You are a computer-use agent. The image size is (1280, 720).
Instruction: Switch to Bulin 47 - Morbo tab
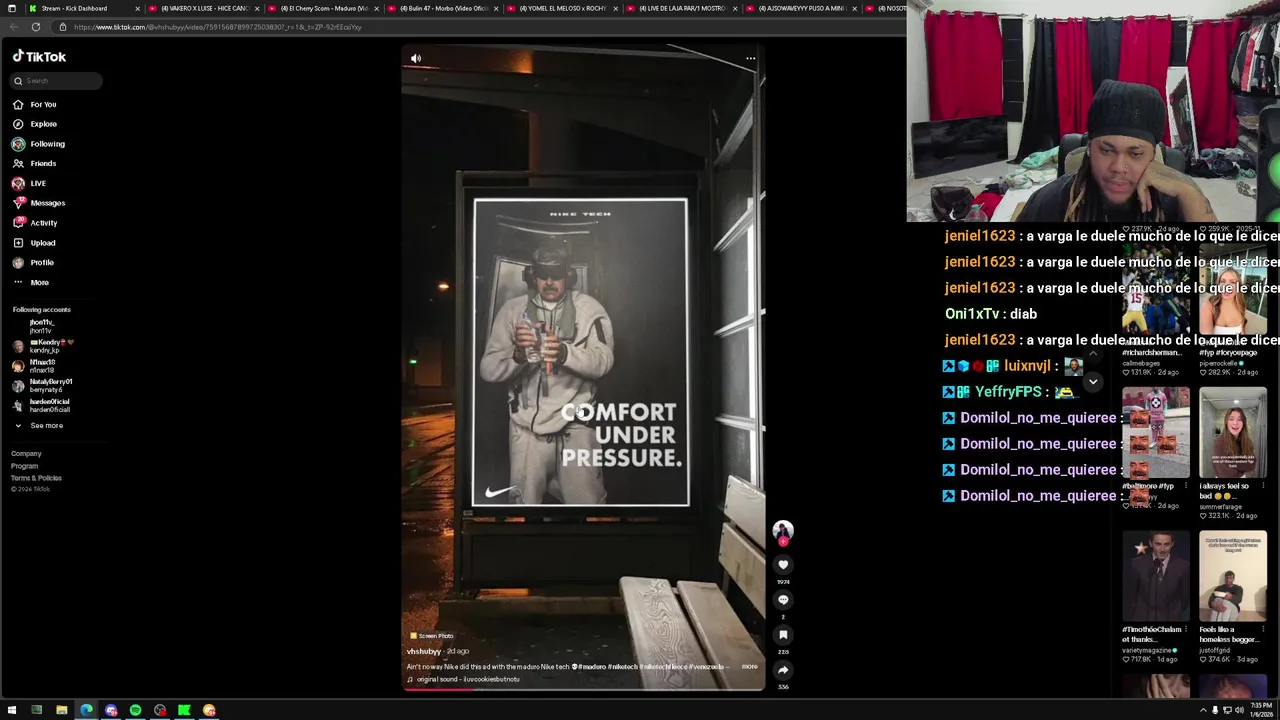click(442, 8)
